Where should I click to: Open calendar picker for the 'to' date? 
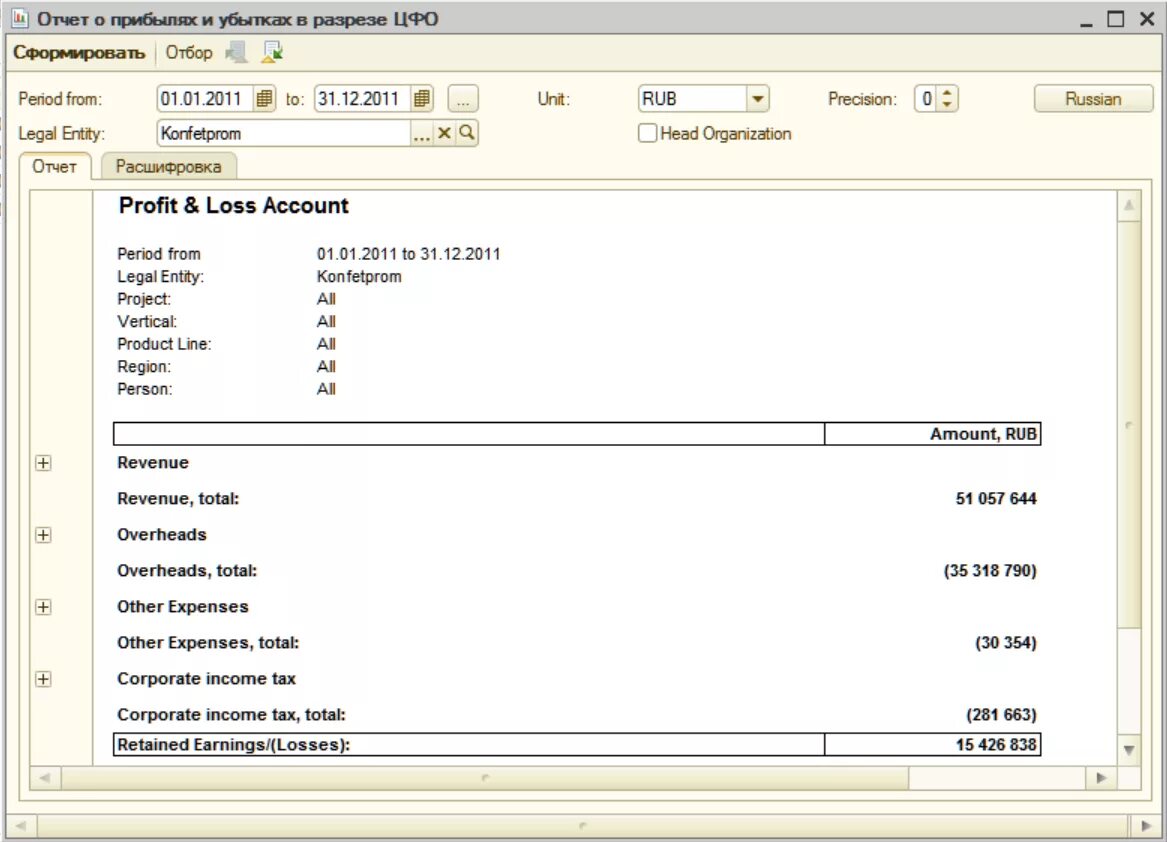click(421, 99)
